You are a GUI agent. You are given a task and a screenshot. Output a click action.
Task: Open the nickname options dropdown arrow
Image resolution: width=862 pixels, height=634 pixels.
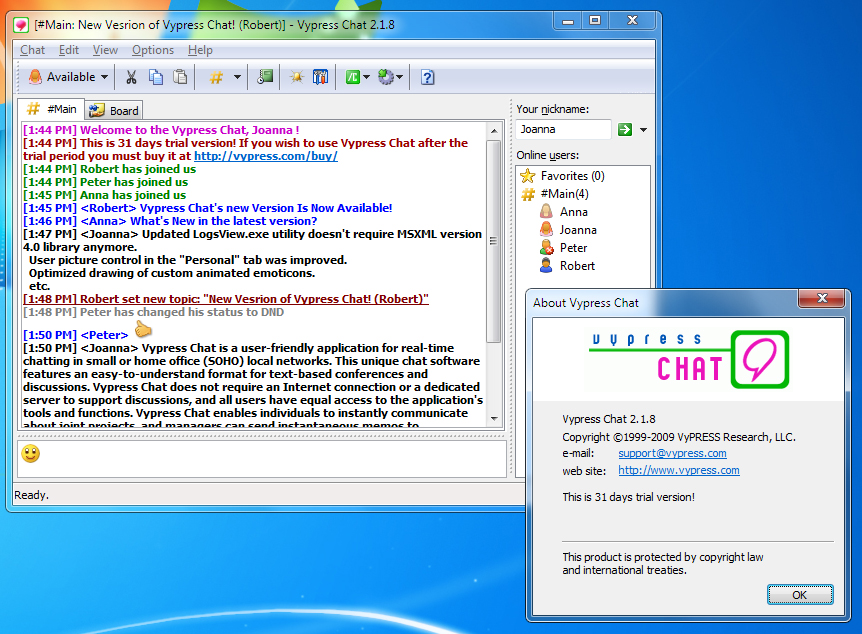click(643, 130)
